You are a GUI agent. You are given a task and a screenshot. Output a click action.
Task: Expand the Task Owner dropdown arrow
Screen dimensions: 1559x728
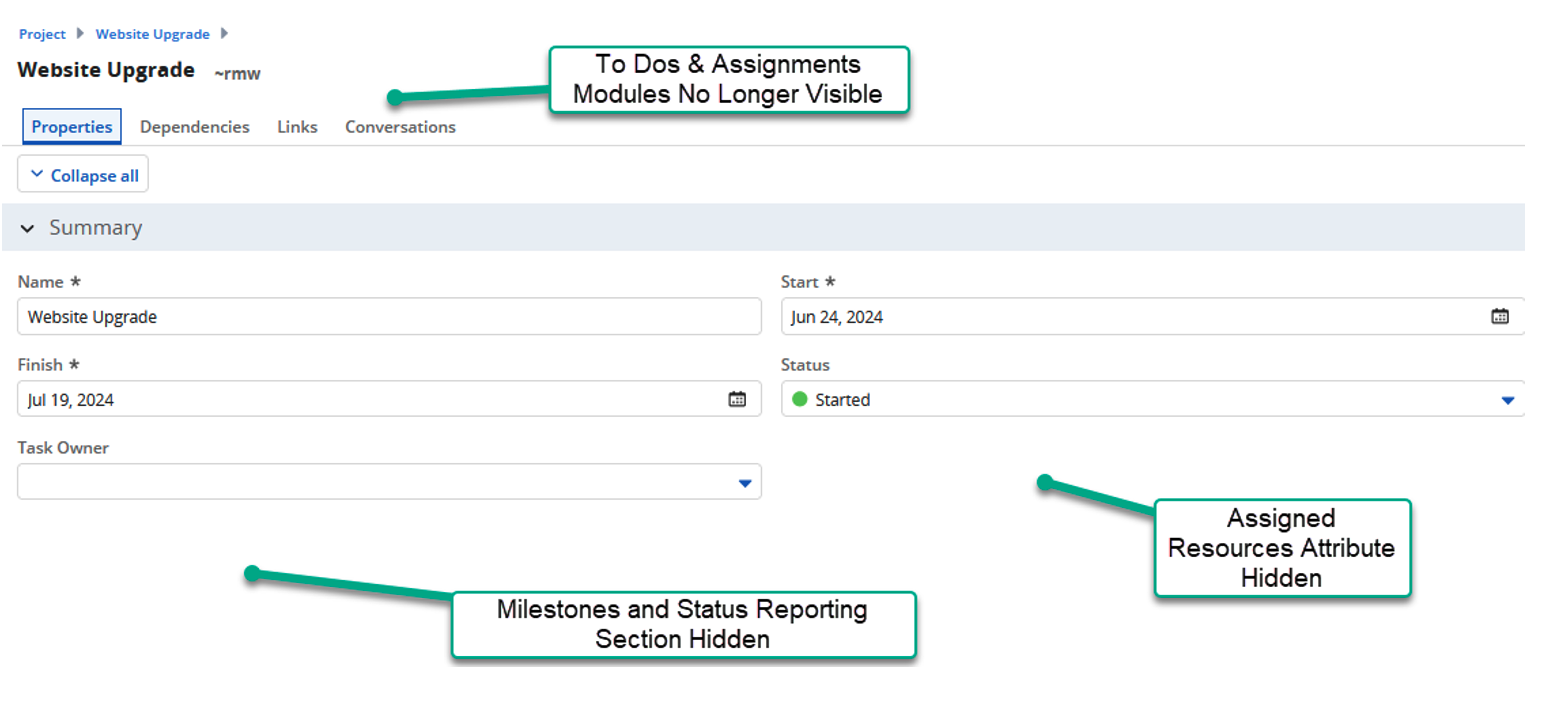pos(744,483)
